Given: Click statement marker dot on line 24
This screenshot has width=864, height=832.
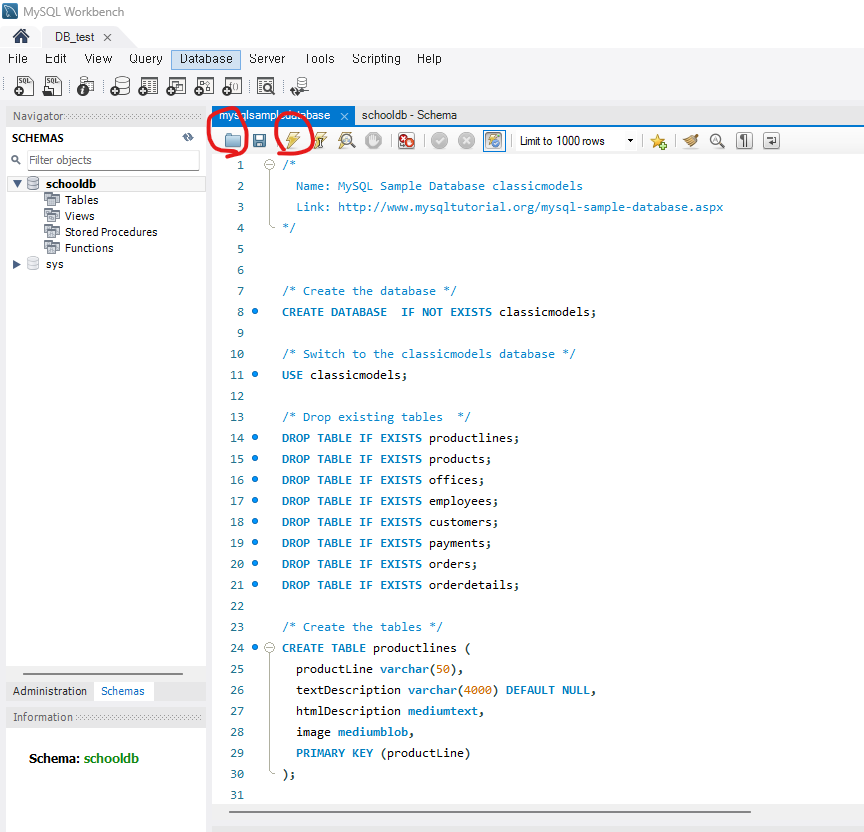Looking at the screenshot, I should pyautogui.click(x=255, y=647).
